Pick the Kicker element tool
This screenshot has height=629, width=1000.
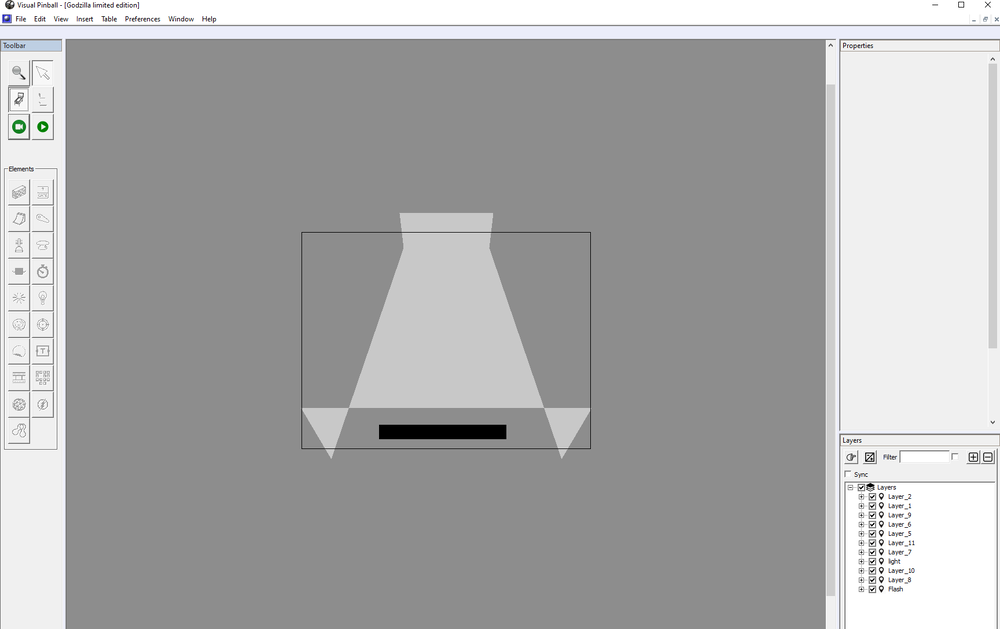coord(18,325)
